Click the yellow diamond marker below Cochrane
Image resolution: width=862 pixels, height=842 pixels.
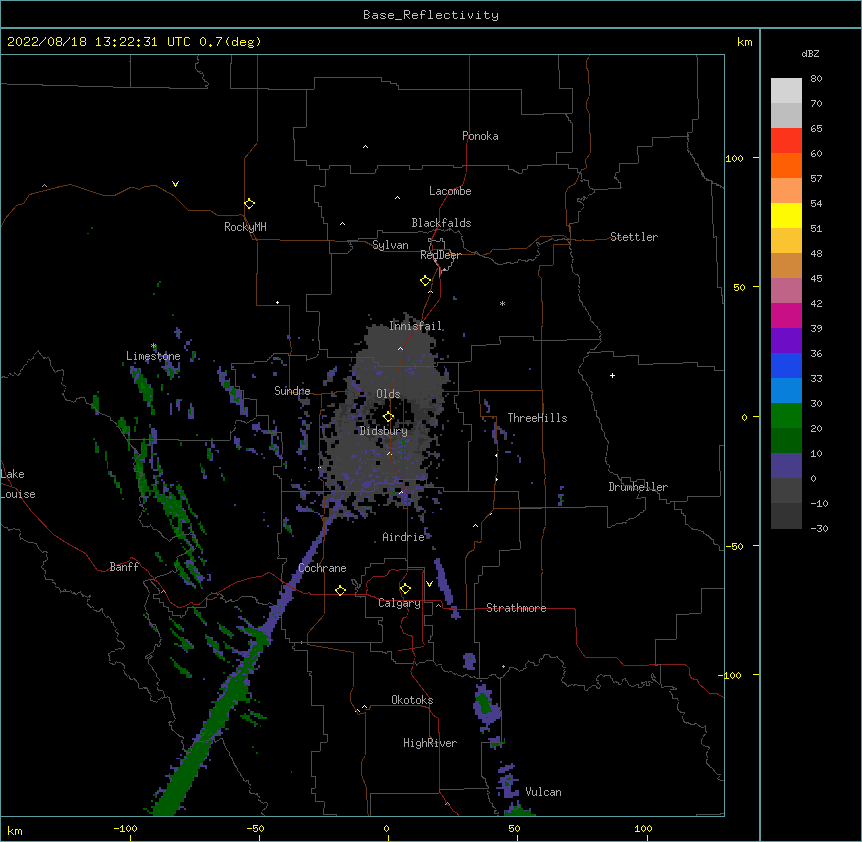pyautogui.click(x=340, y=590)
